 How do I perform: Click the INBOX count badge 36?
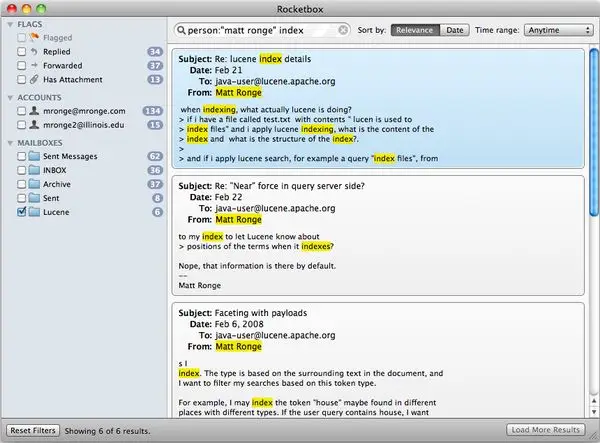coord(155,170)
